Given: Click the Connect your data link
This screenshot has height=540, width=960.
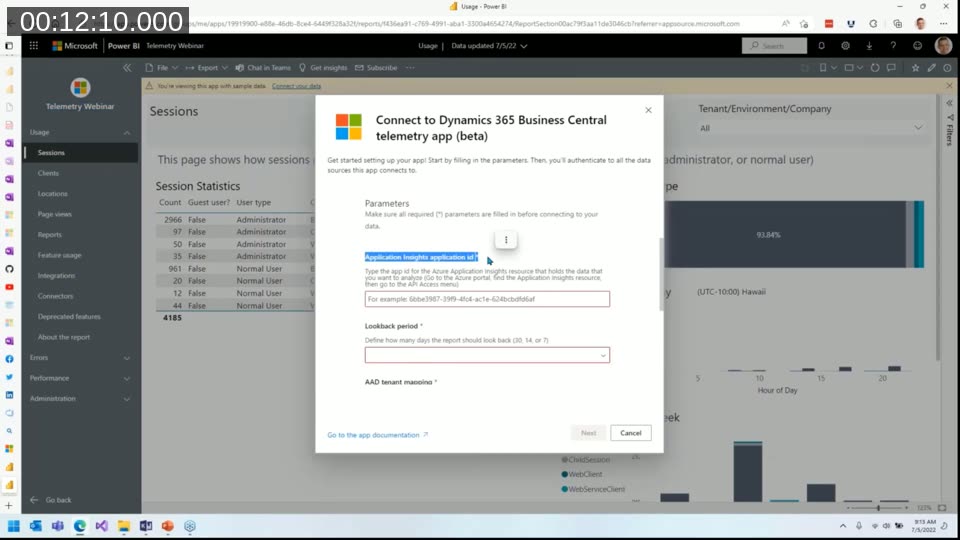Looking at the screenshot, I should 296,86.
